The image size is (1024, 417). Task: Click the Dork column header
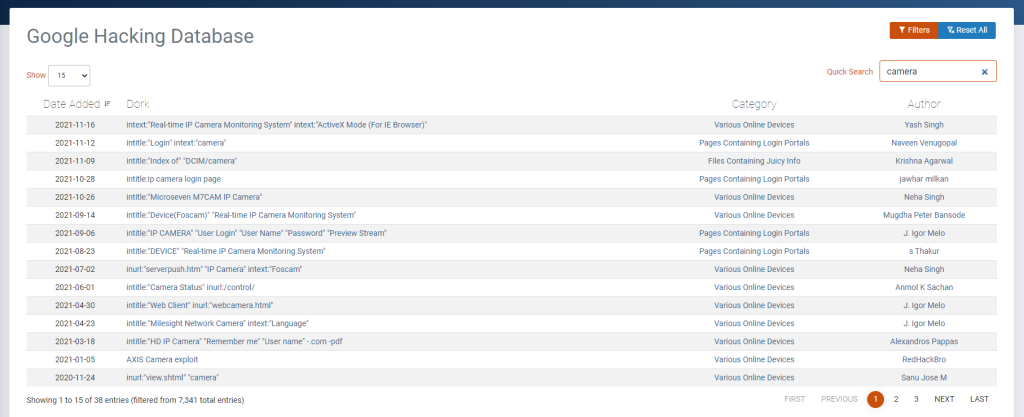coord(138,104)
